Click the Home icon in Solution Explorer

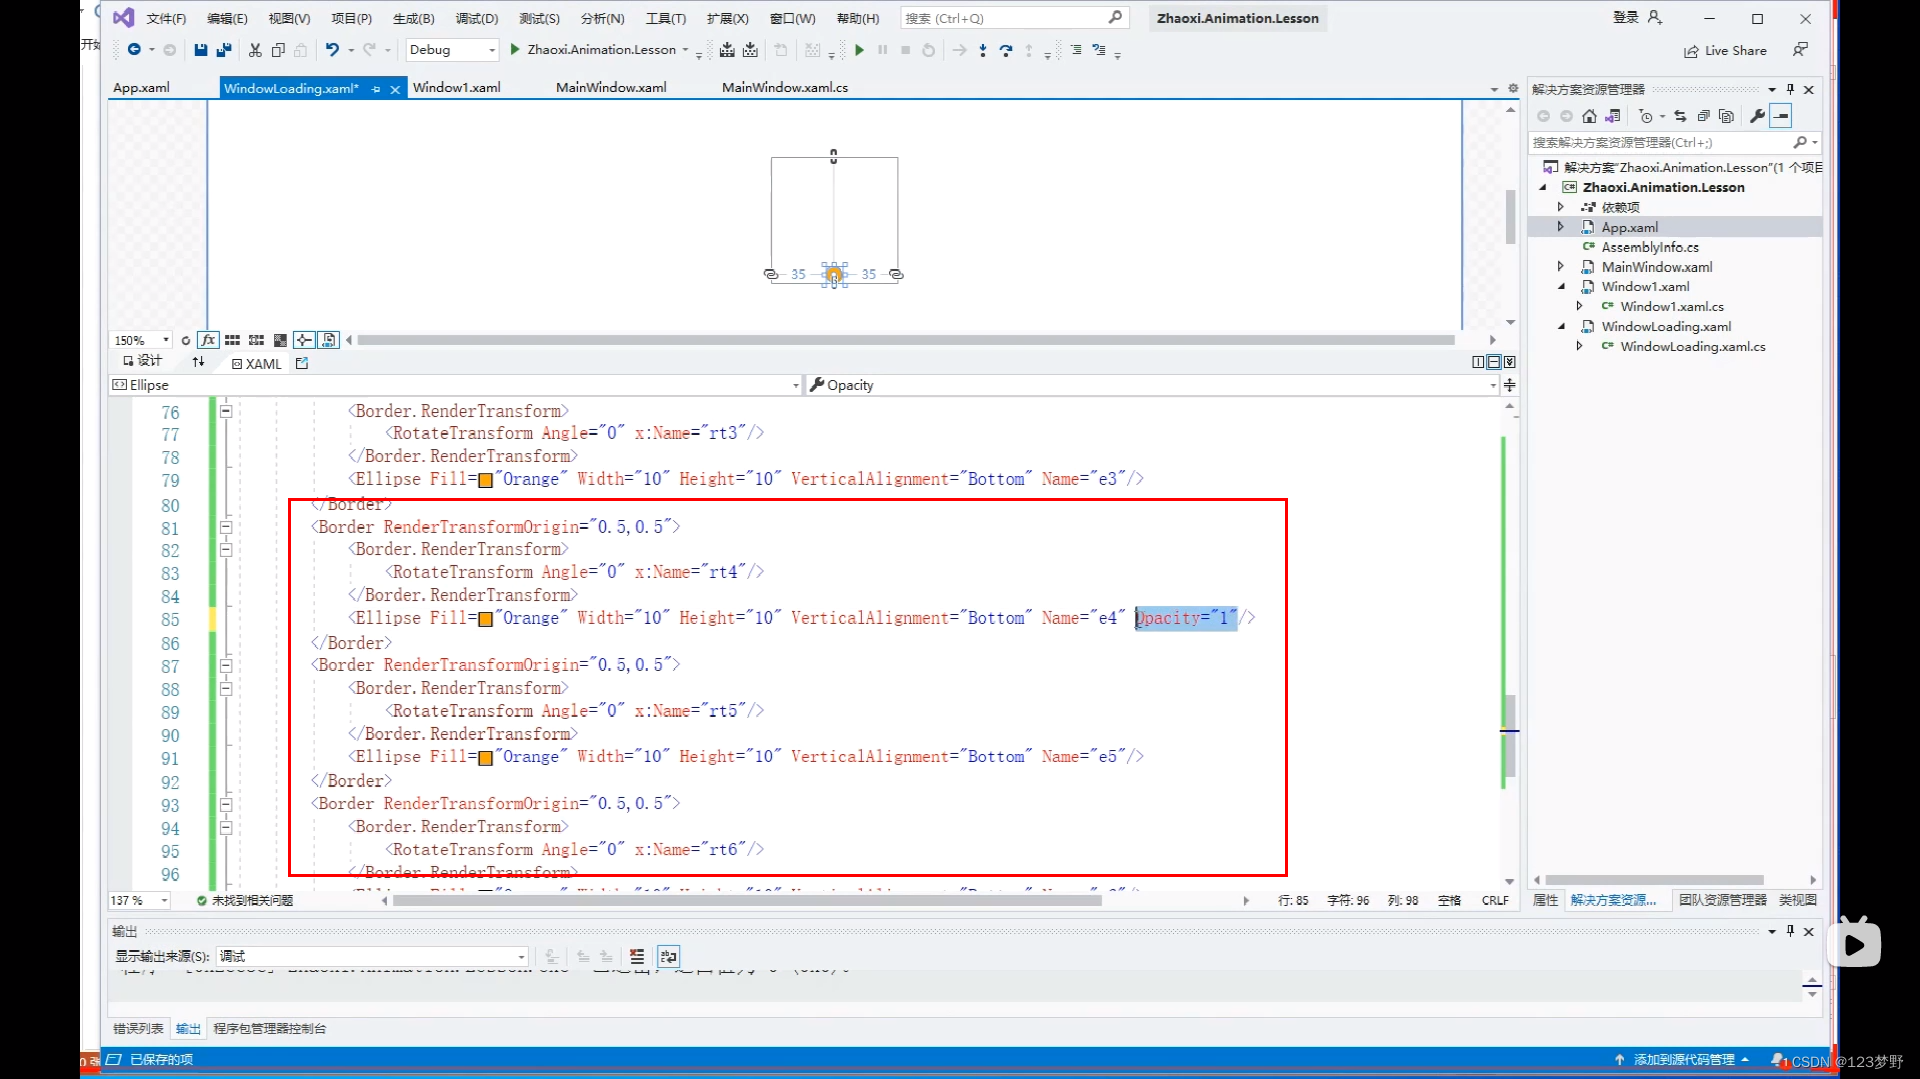pos(1589,116)
